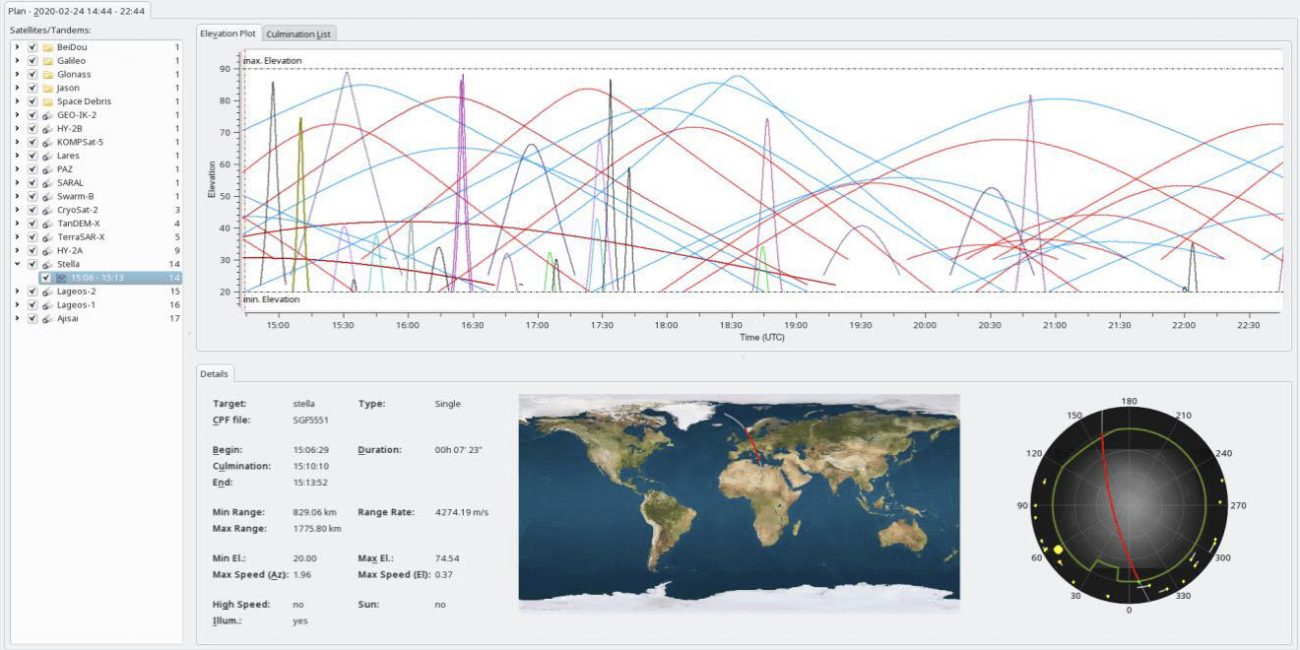Click the KOMPSat-5 satellite icon
This screenshot has width=1300, height=650.
click(x=47, y=142)
